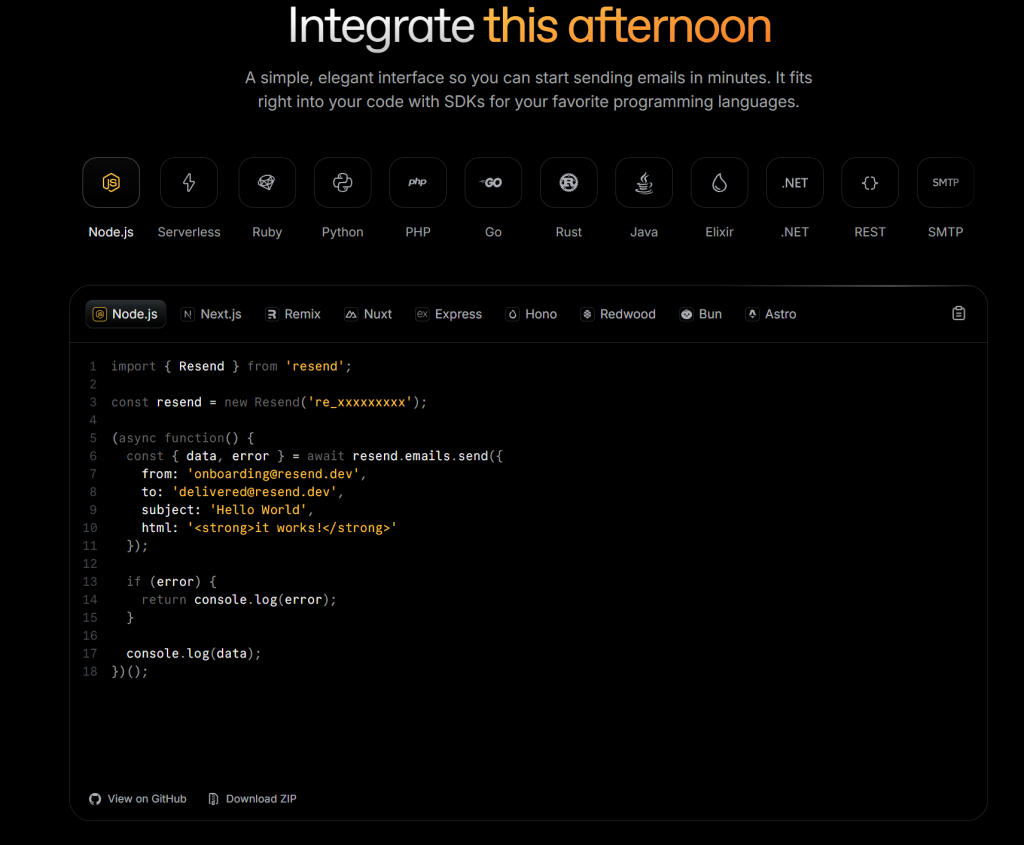Open the Remix code tab

pyautogui.click(x=293, y=314)
